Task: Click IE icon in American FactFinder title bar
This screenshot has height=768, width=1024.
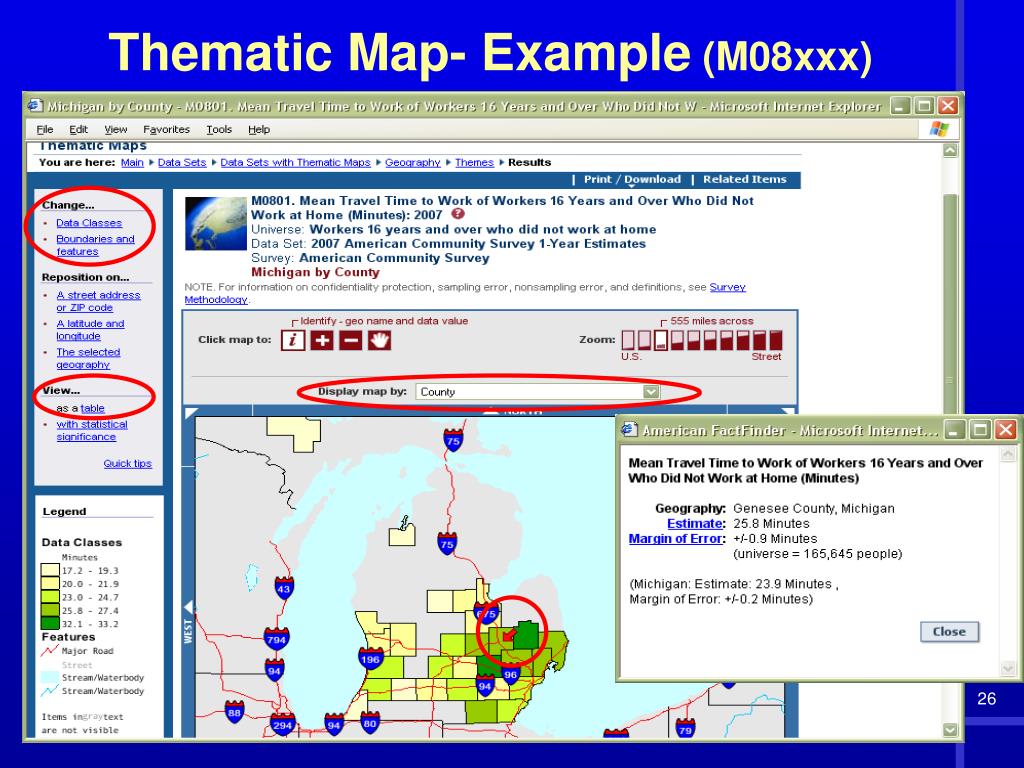Action: (x=629, y=430)
